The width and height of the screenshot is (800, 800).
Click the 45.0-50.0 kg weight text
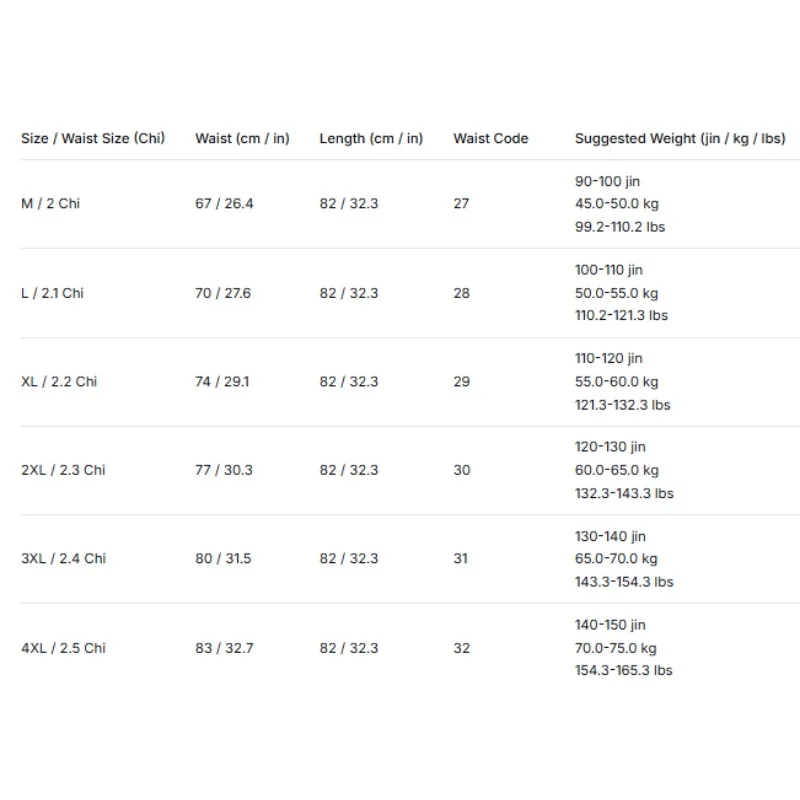pyautogui.click(x=617, y=204)
